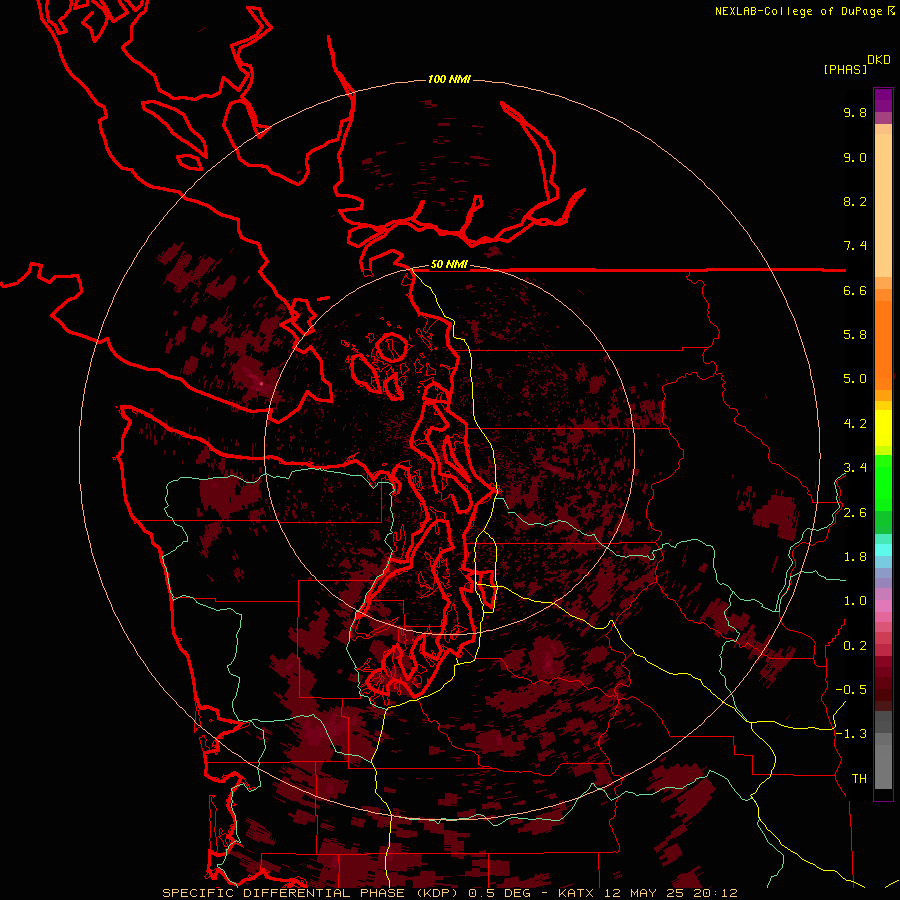This screenshot has height=900, width=900.
Task: Click the purple top band of color scale
Action: pos(883,100)
